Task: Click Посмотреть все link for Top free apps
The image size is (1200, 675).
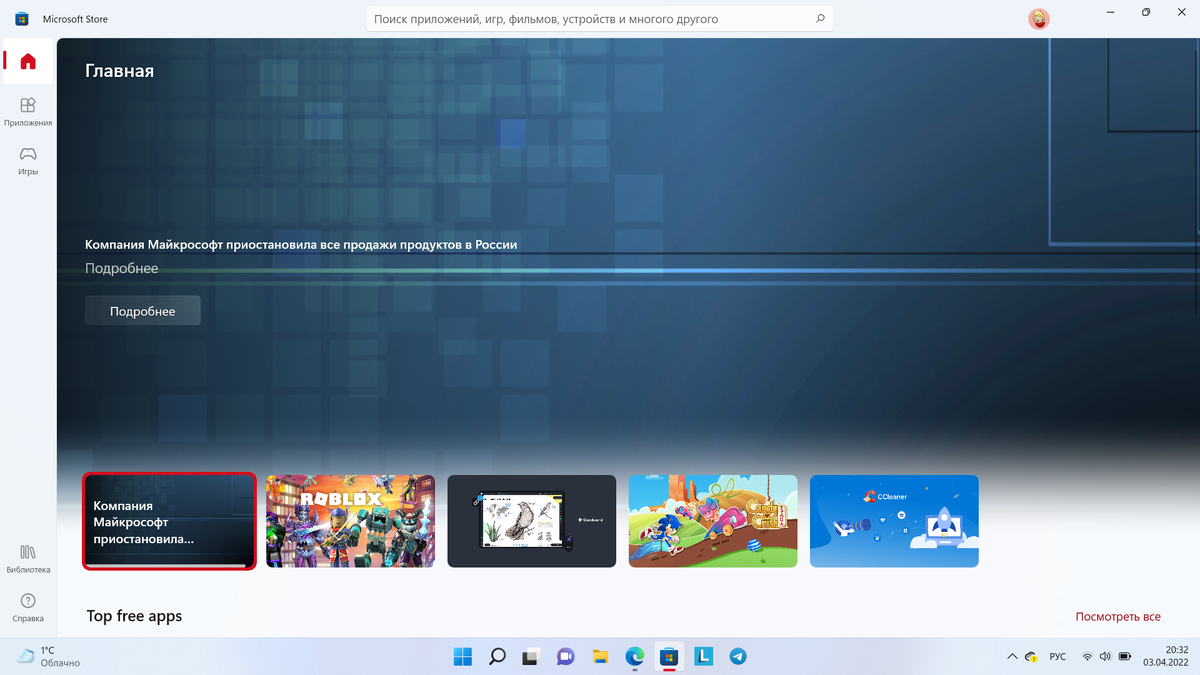Action: (x=1118, y=617)
